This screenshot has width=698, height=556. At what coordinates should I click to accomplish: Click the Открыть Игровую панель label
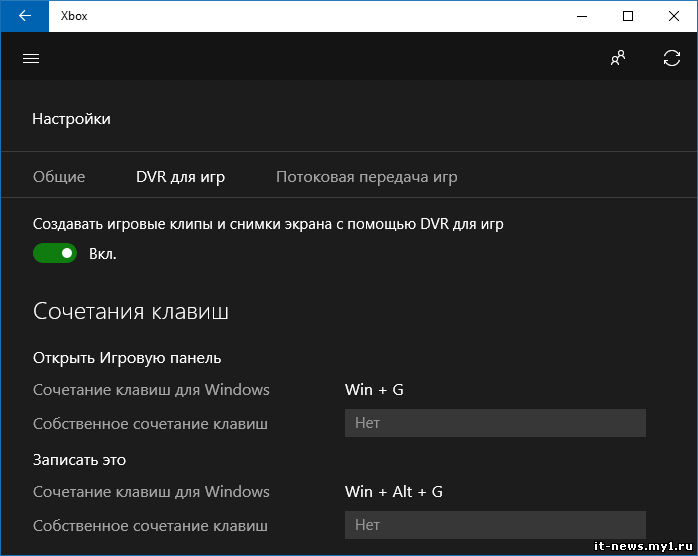pos(127,358)
